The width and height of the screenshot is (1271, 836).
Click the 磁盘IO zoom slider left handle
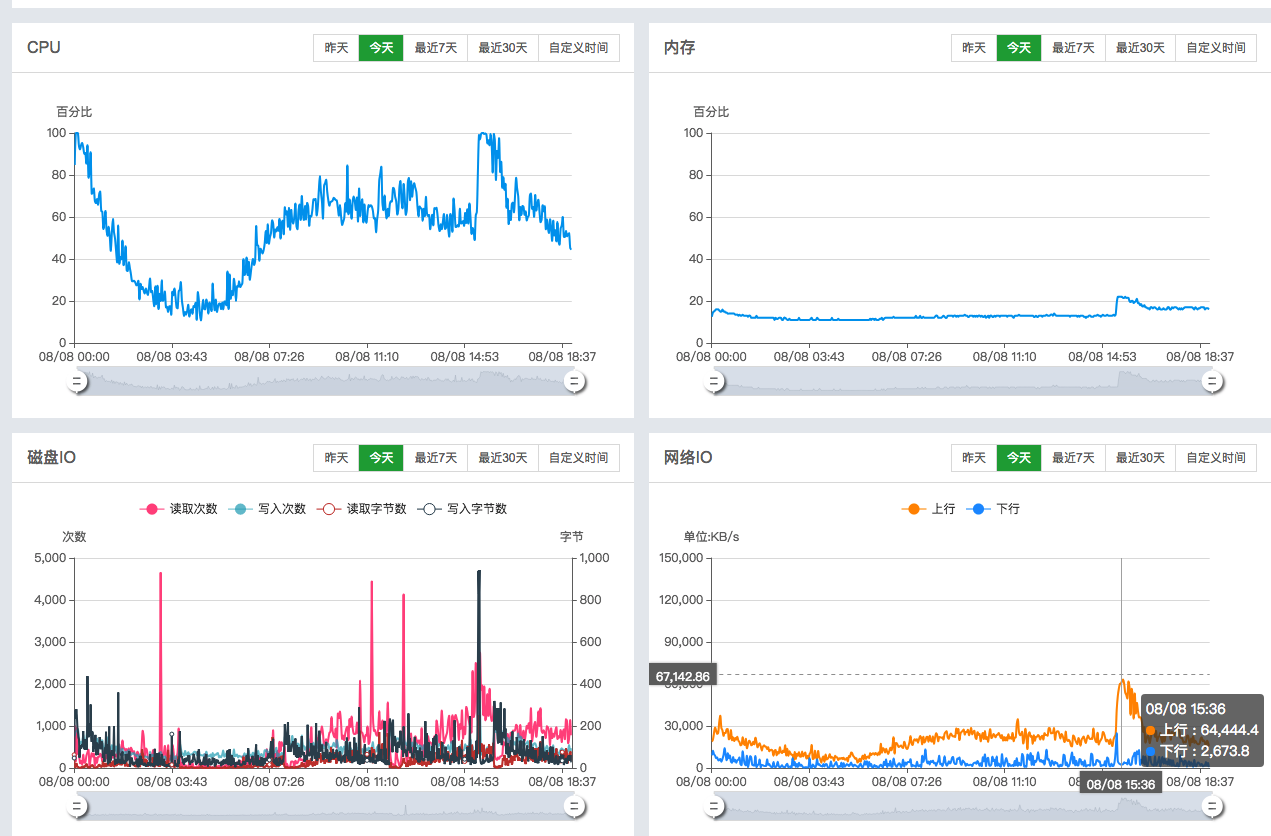point(77,806)
